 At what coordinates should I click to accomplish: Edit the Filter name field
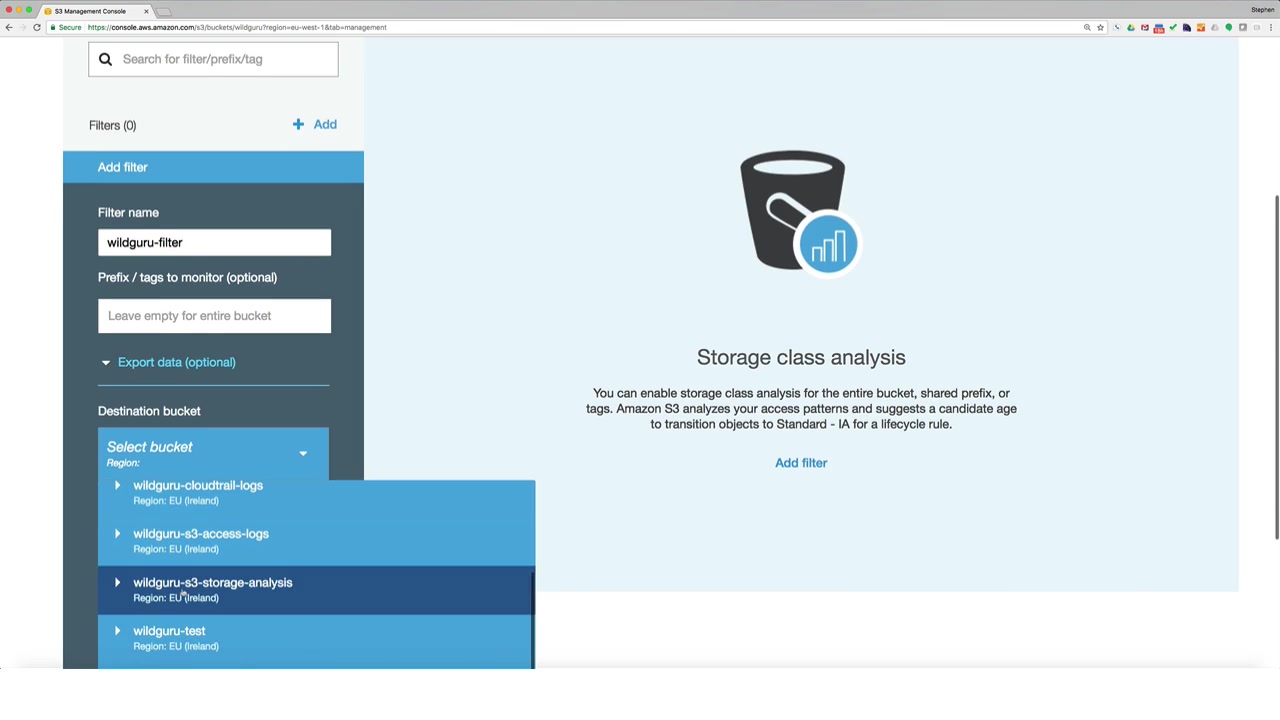(214, 243)
